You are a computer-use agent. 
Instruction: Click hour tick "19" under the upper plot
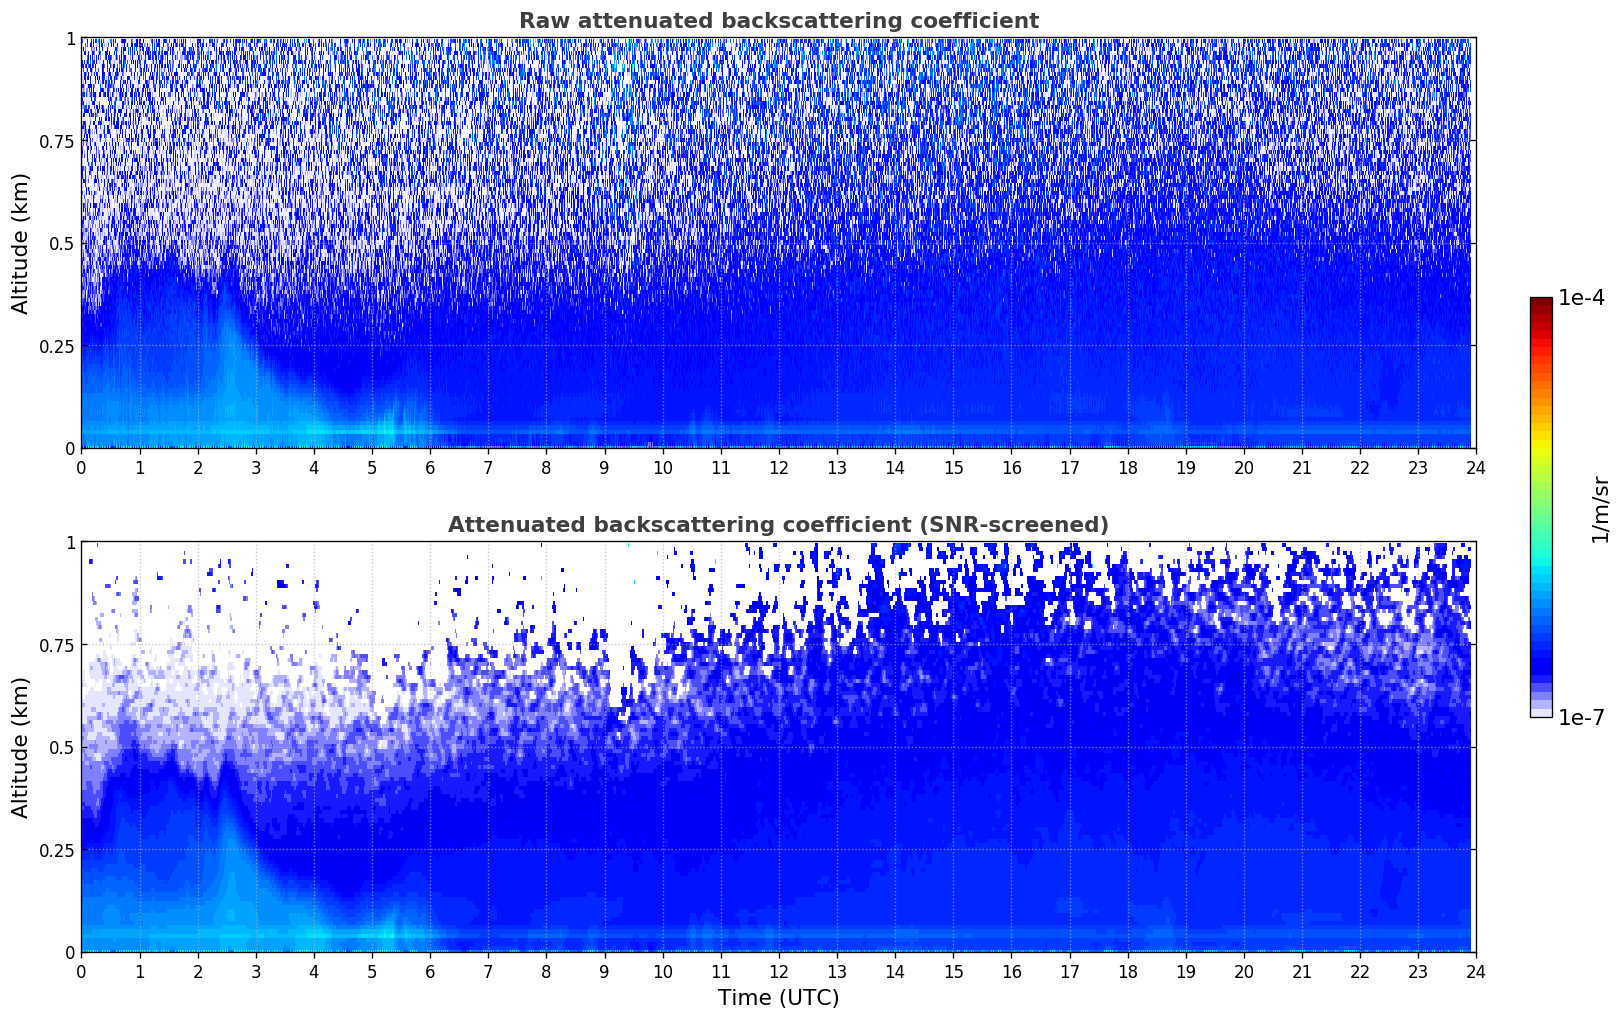(x=1185, y=467)
